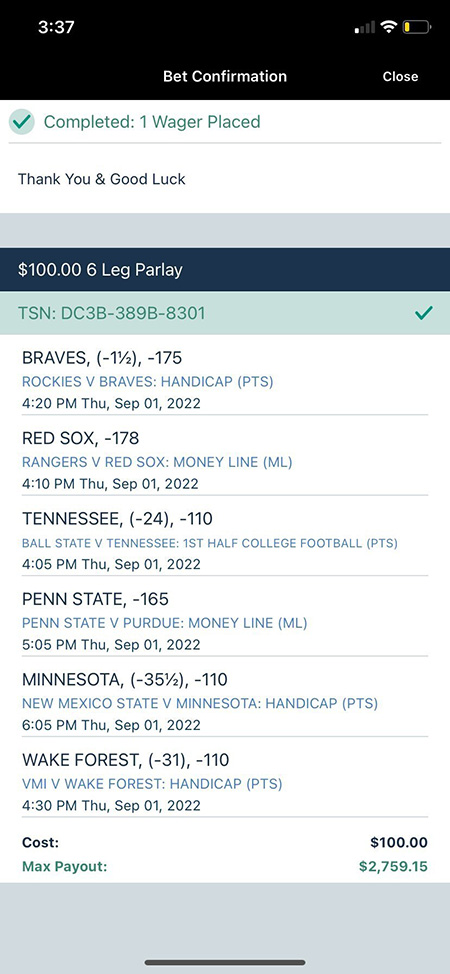Tap the Wi-Fi status icon
Screen dimensions: 450x974
[x=389, y=27]
